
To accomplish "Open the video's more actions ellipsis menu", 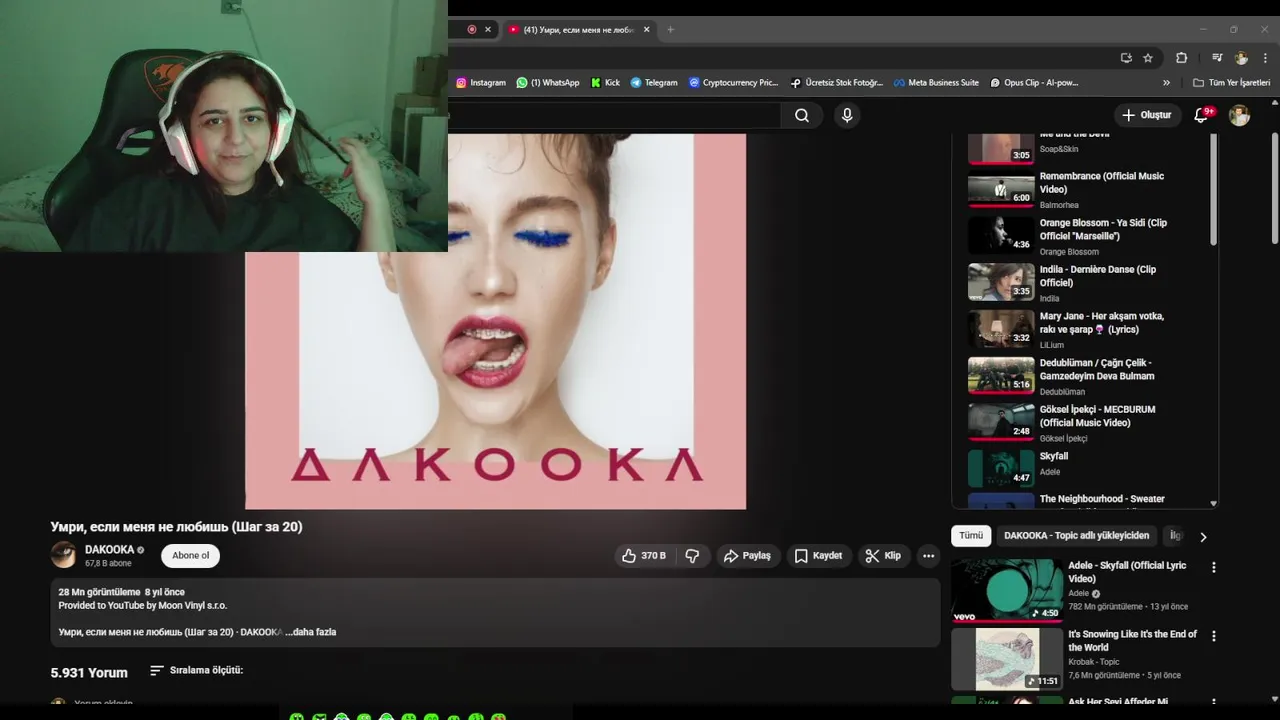I will pyautogui.click(x=928, y=556).
